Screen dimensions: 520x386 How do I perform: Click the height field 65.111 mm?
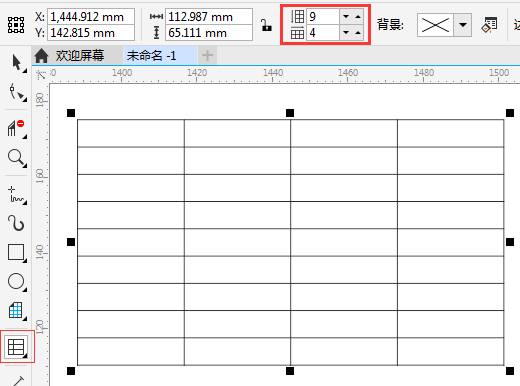point(209,33)
